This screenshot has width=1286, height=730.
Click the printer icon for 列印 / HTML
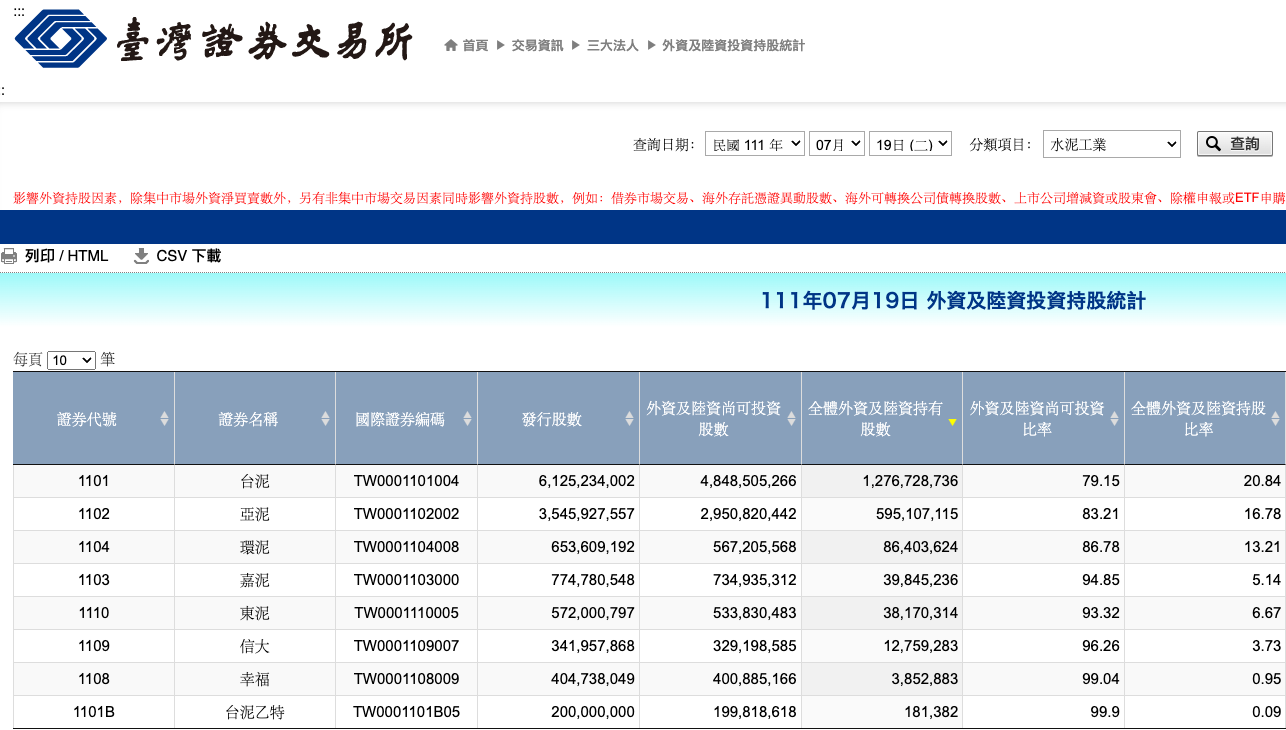click(9, 256)
